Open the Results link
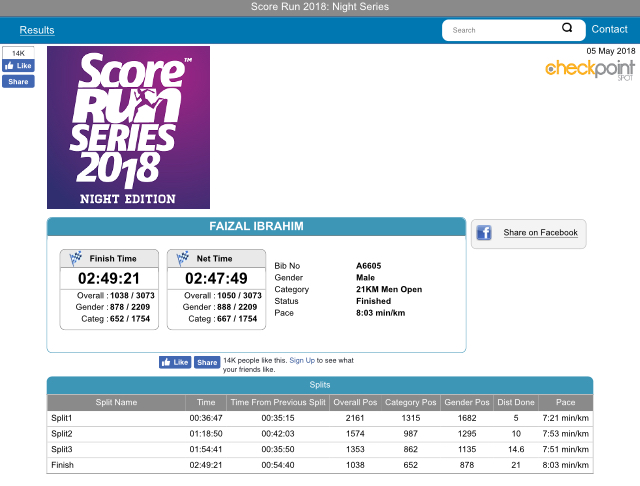 point(37,30)
